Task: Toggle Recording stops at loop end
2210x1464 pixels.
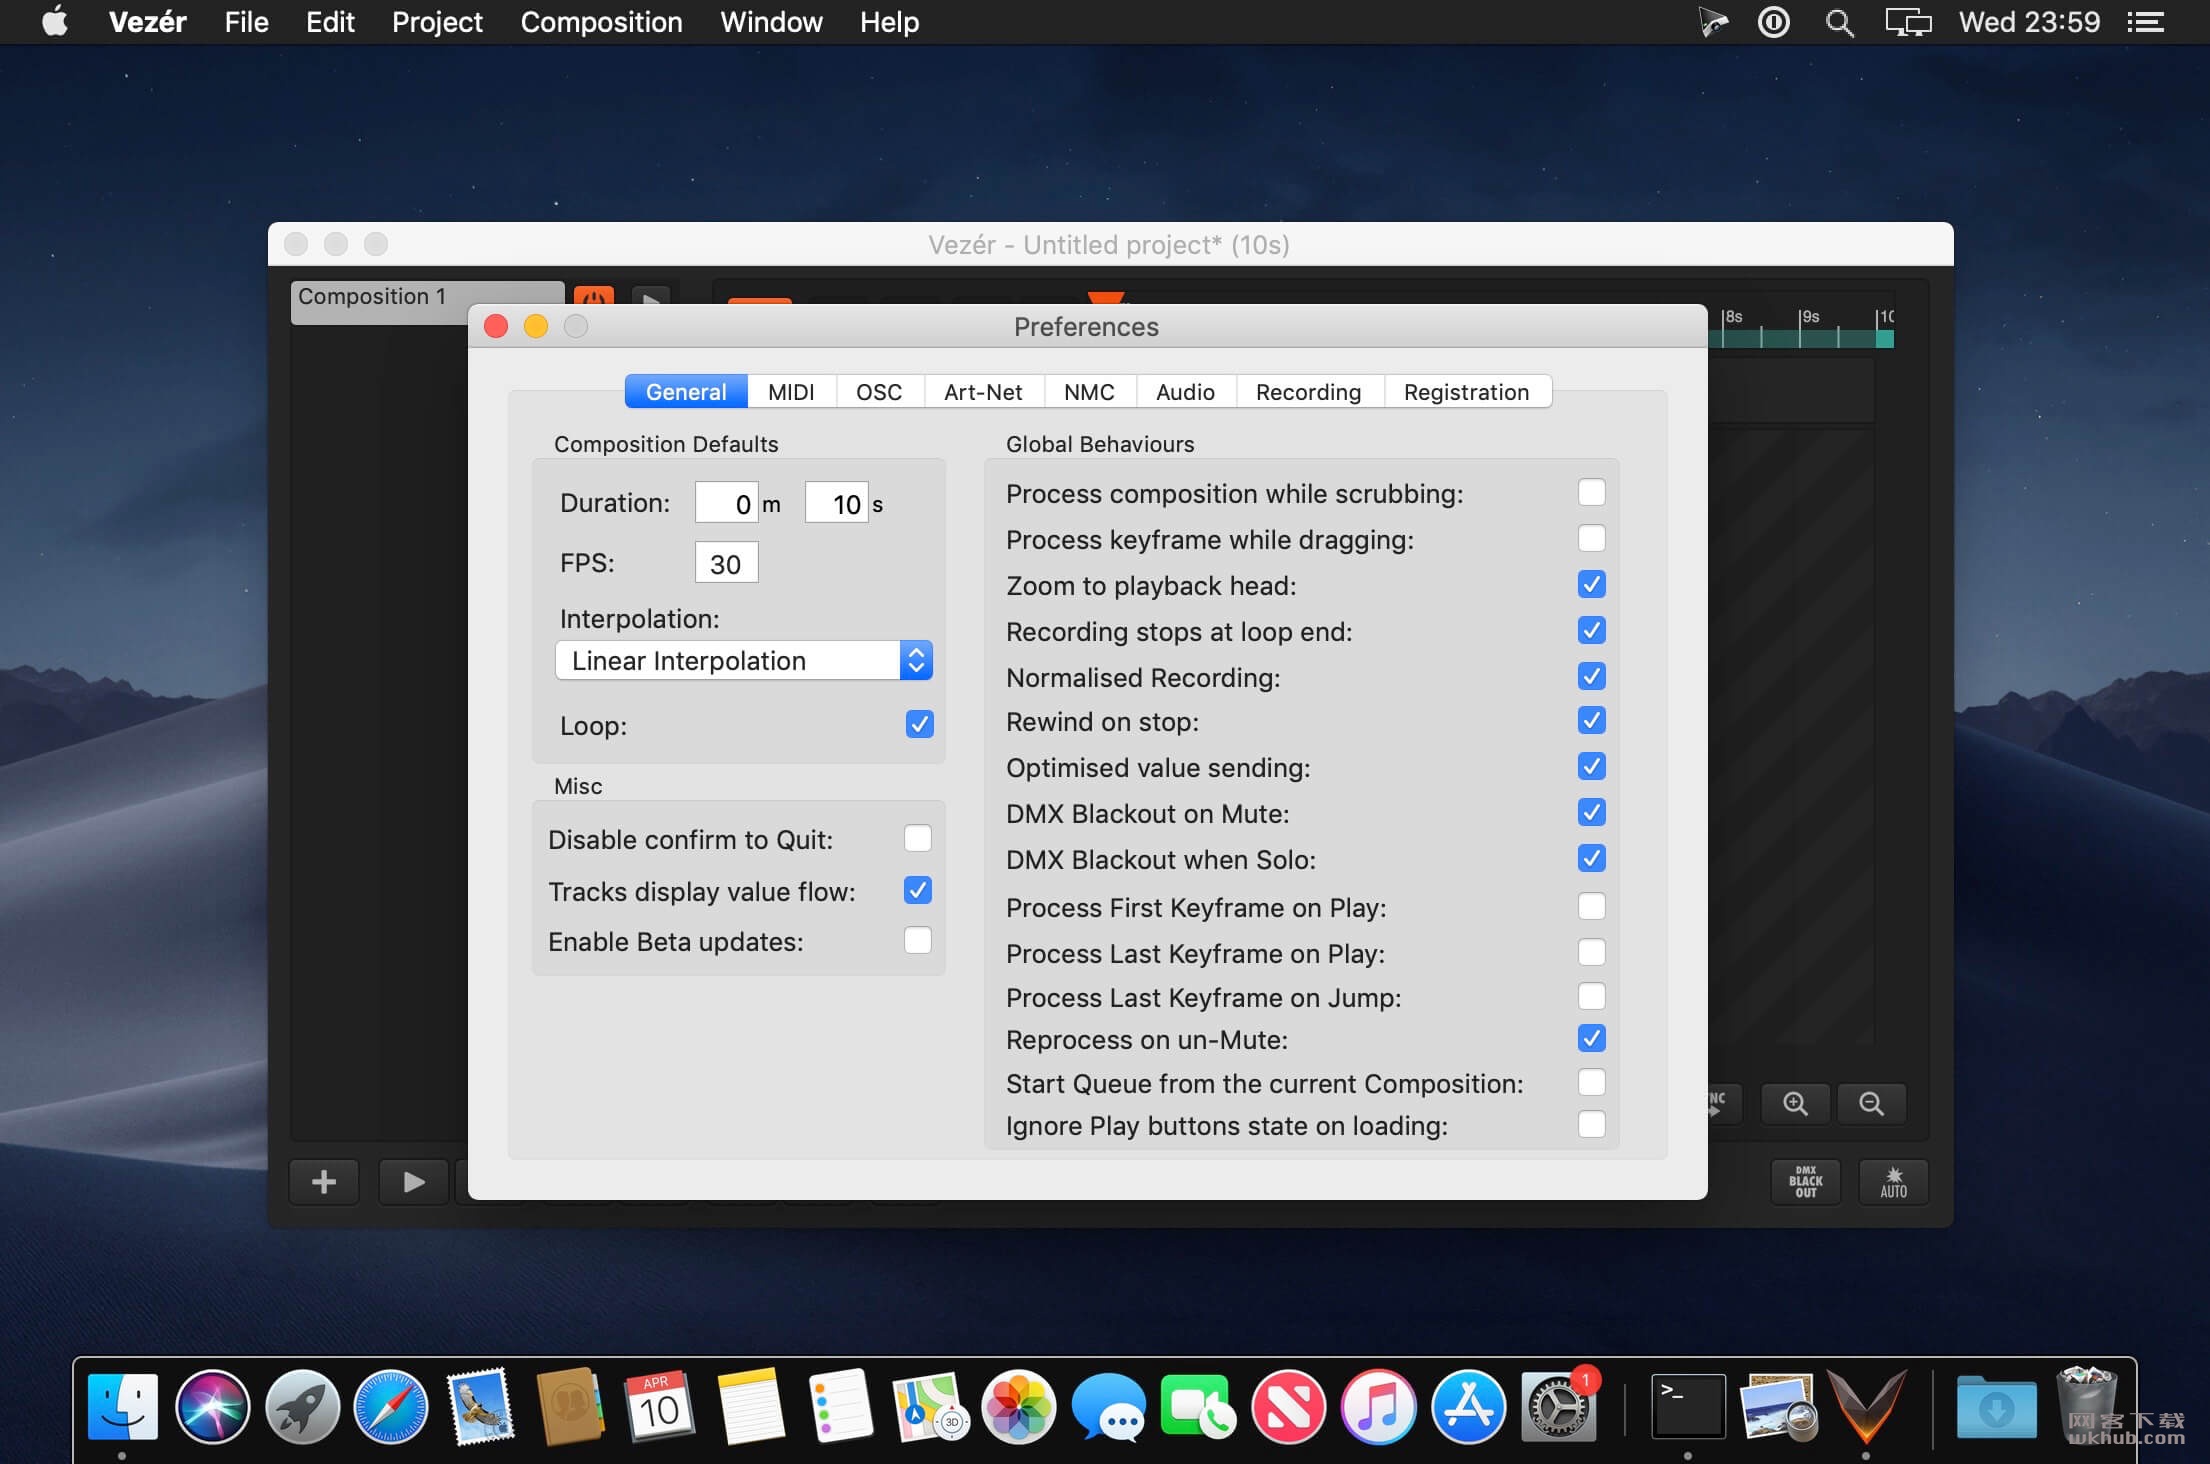Action: coord(1591,630)
